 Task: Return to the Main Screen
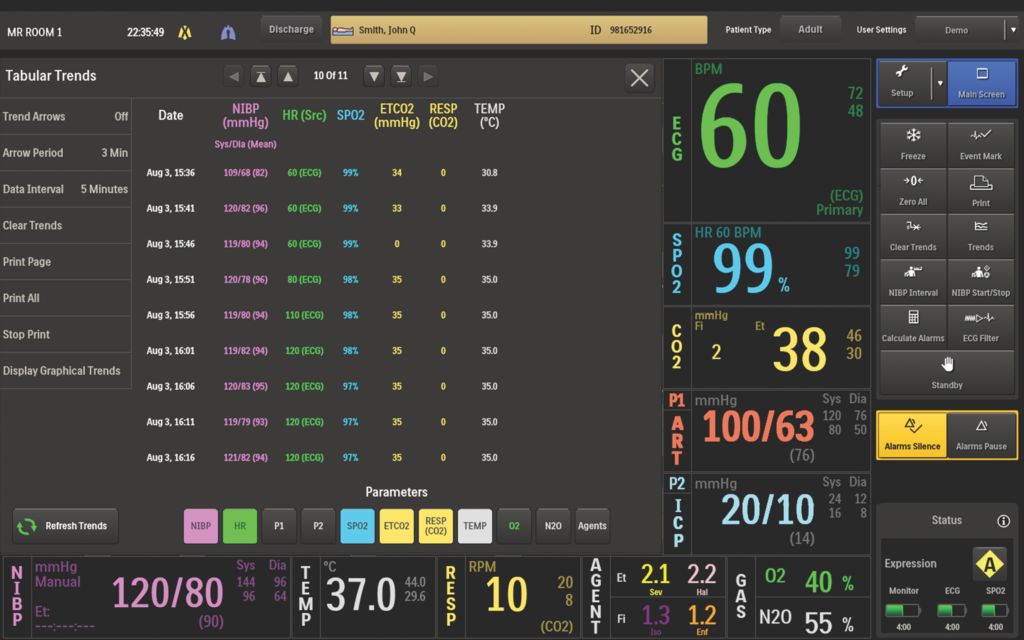point(982,82)
